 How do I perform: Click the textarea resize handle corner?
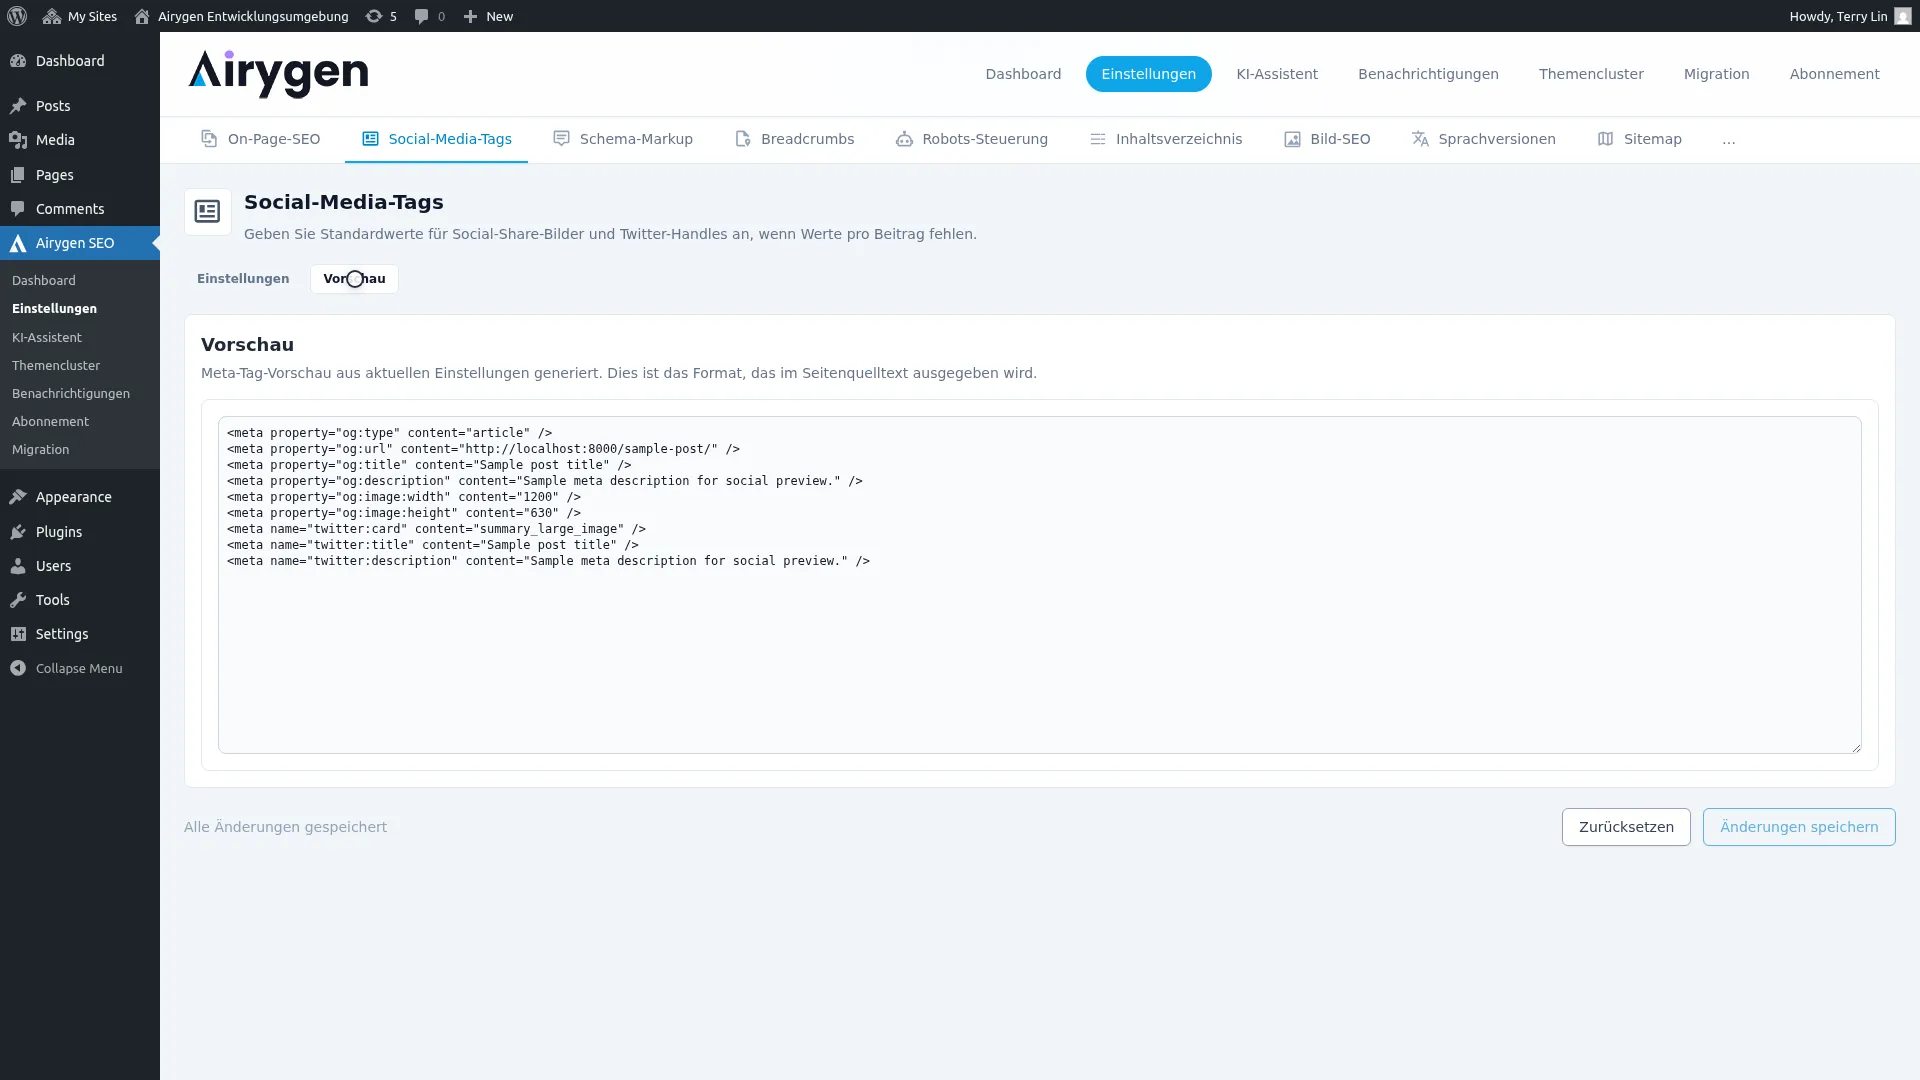coord(1856,747)
